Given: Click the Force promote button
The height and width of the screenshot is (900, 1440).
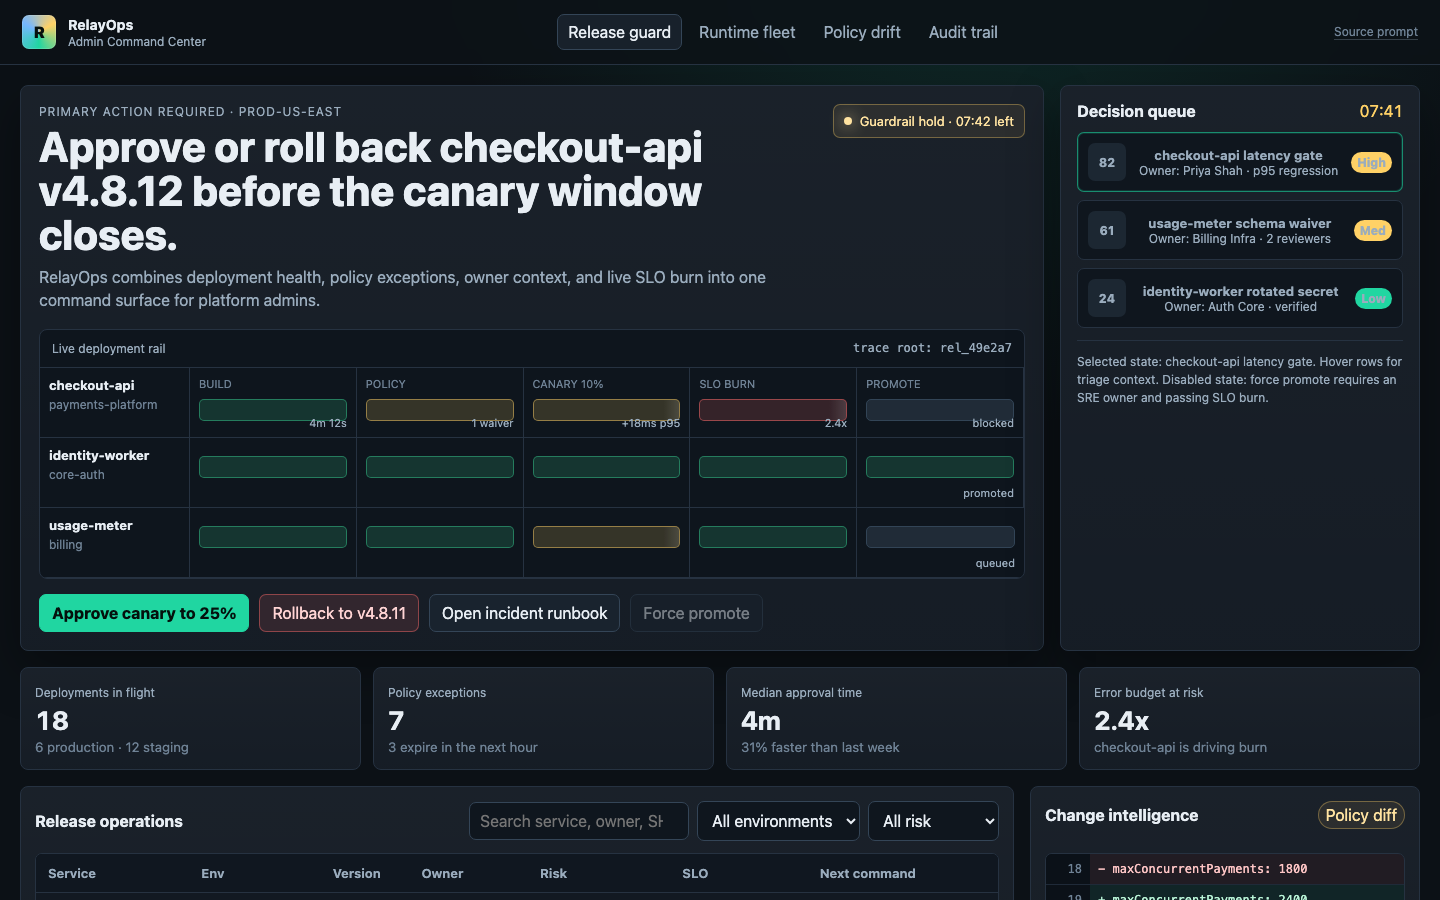Looking at the screenshot, I should pos(696,613).
